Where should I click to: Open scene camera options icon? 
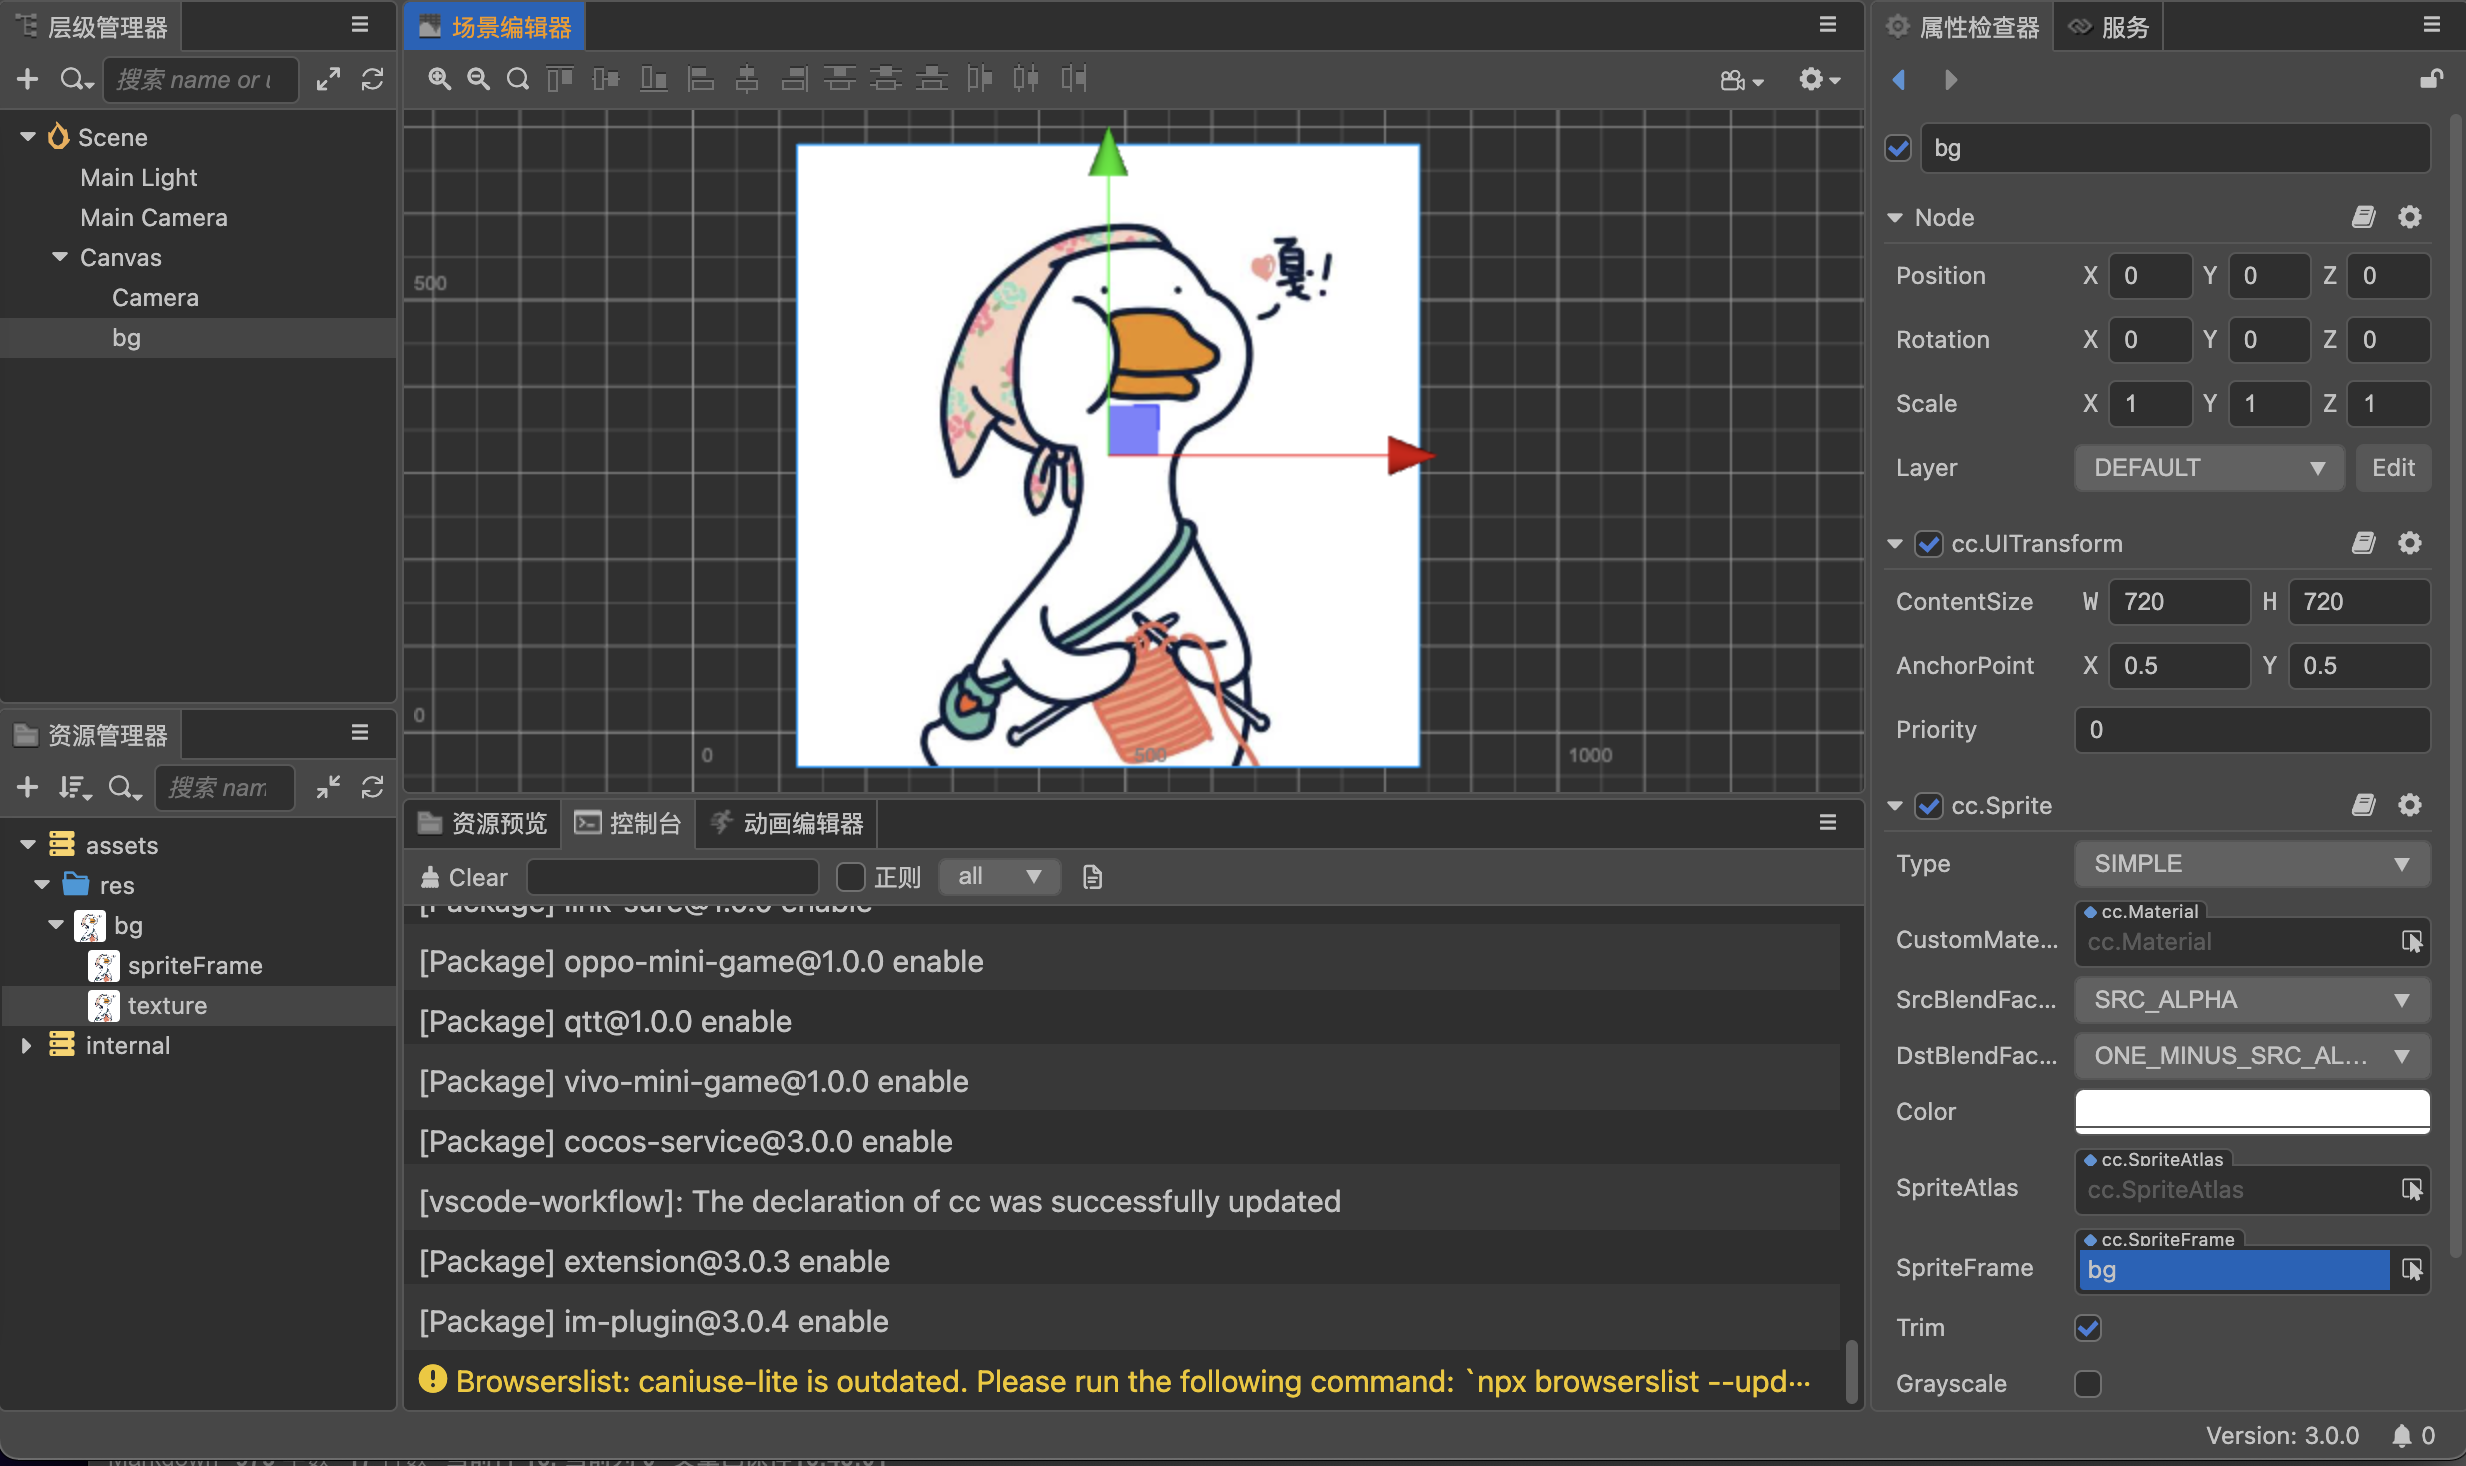(1741, 80)
